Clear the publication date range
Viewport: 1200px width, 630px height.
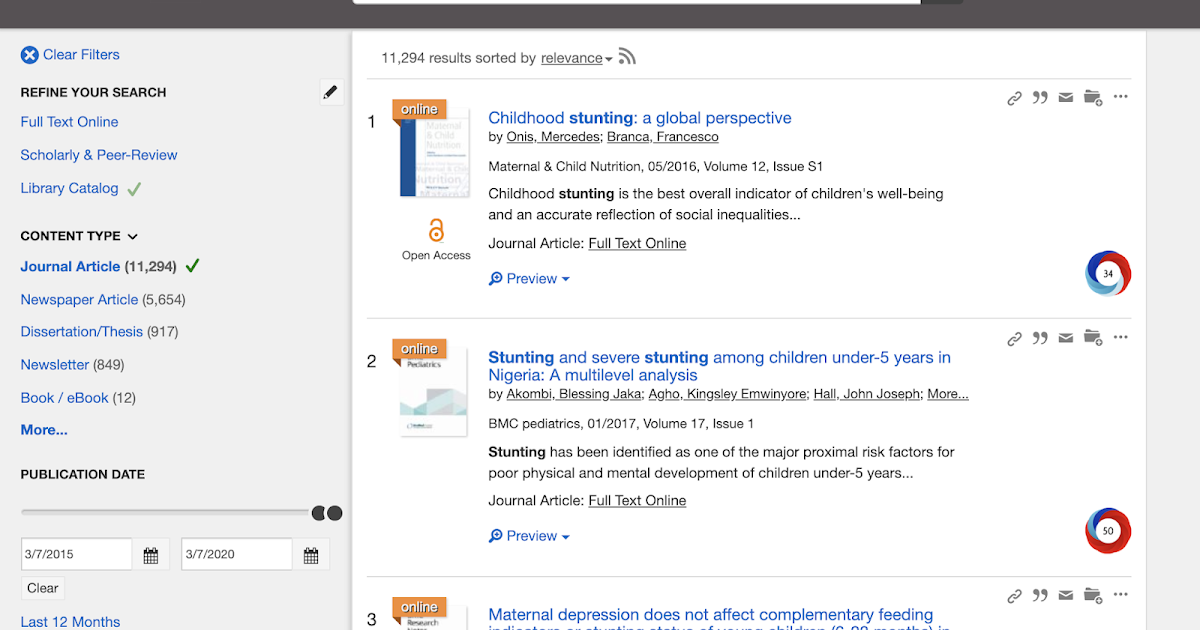coord(42,588)
